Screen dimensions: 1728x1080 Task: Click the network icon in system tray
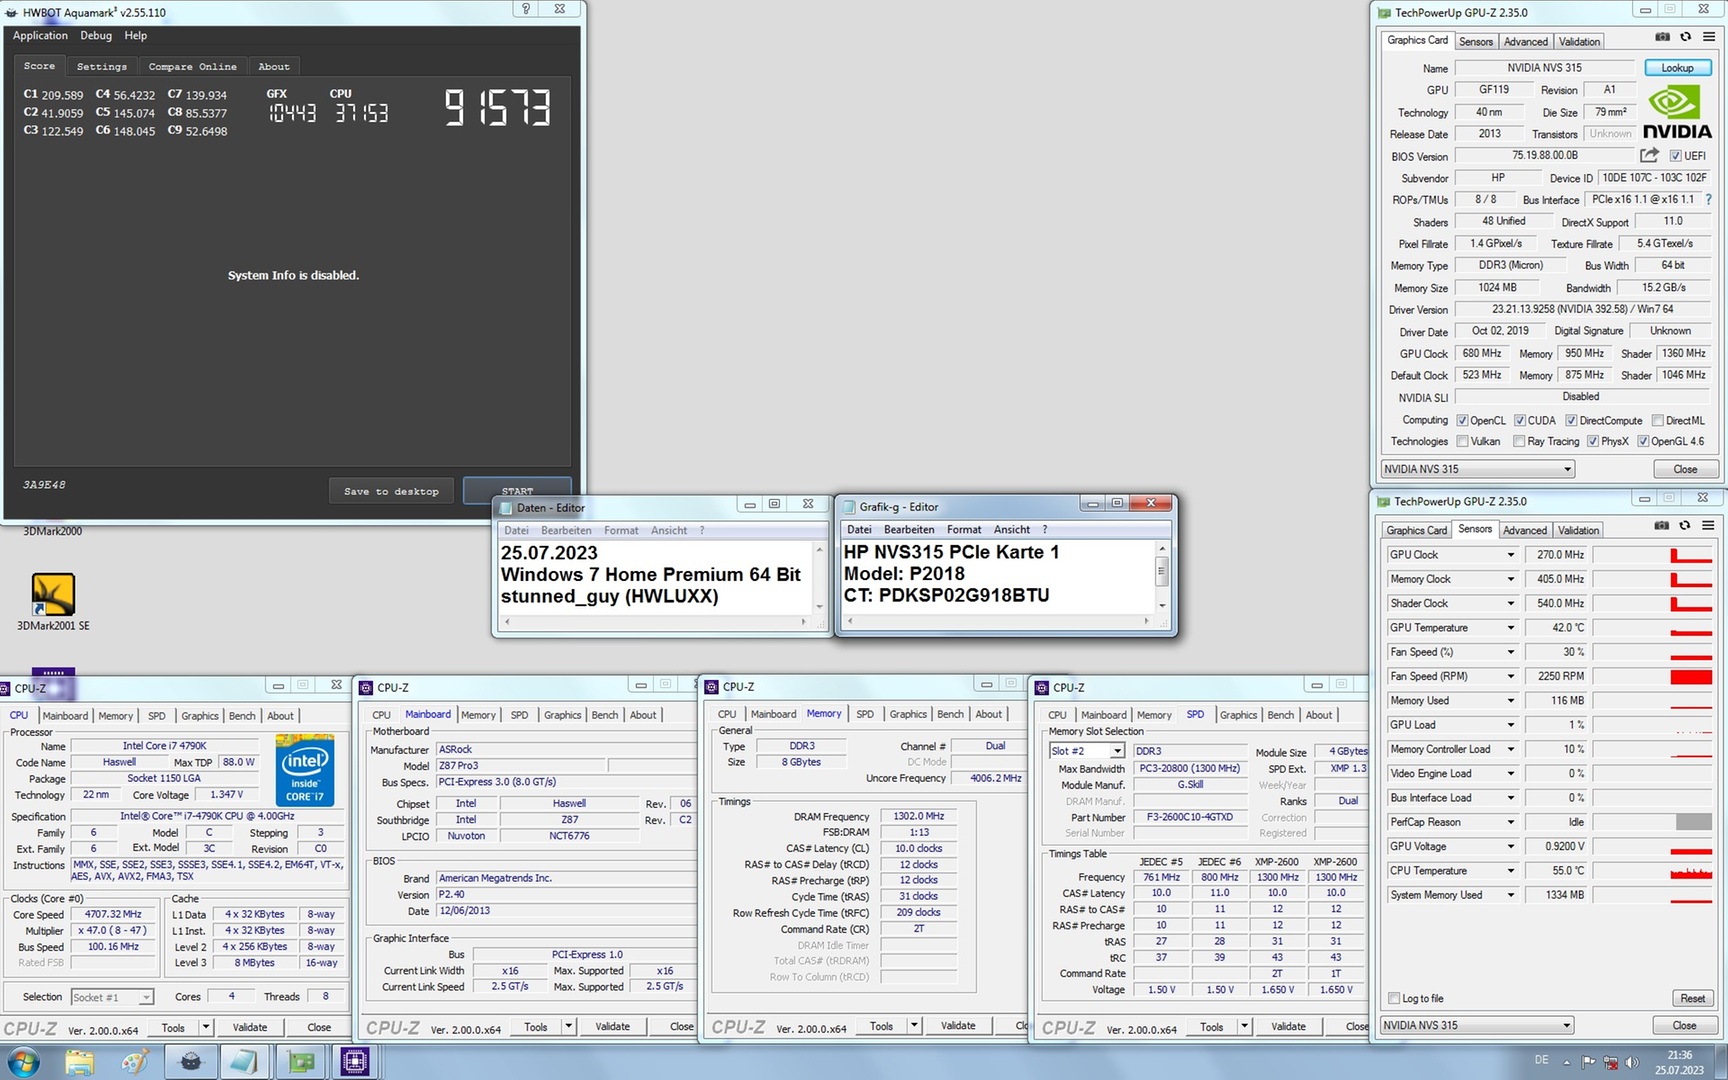pos(1610,1062)
